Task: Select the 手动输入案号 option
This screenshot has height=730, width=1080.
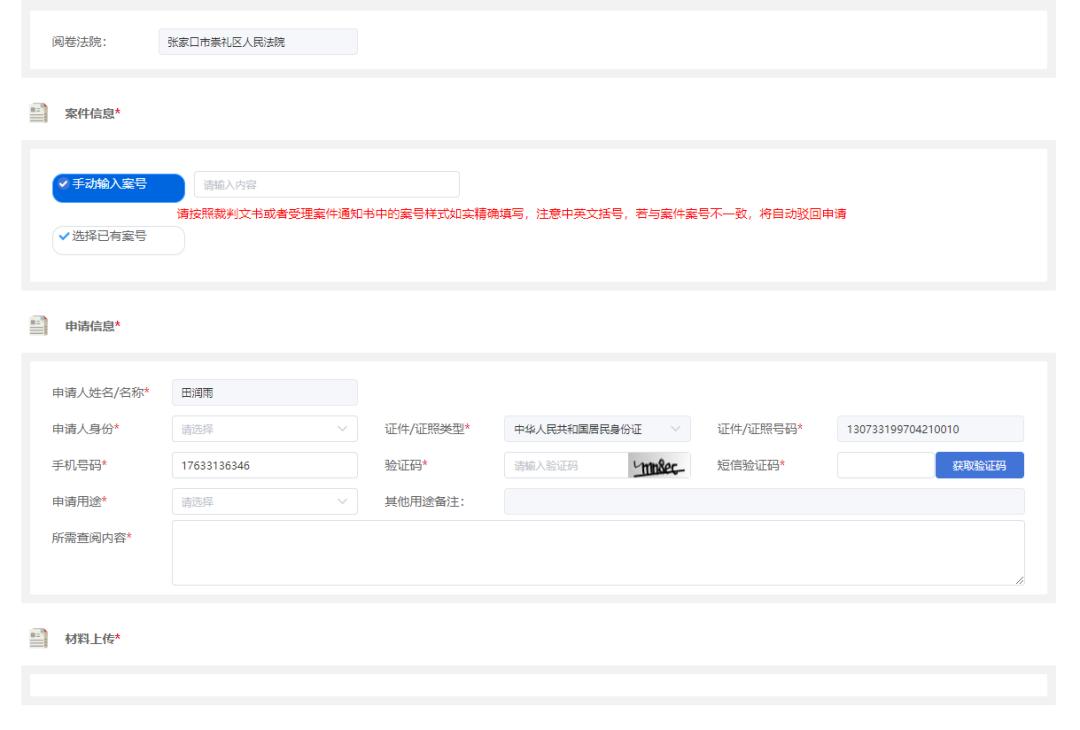Action: tap(118, 184)
